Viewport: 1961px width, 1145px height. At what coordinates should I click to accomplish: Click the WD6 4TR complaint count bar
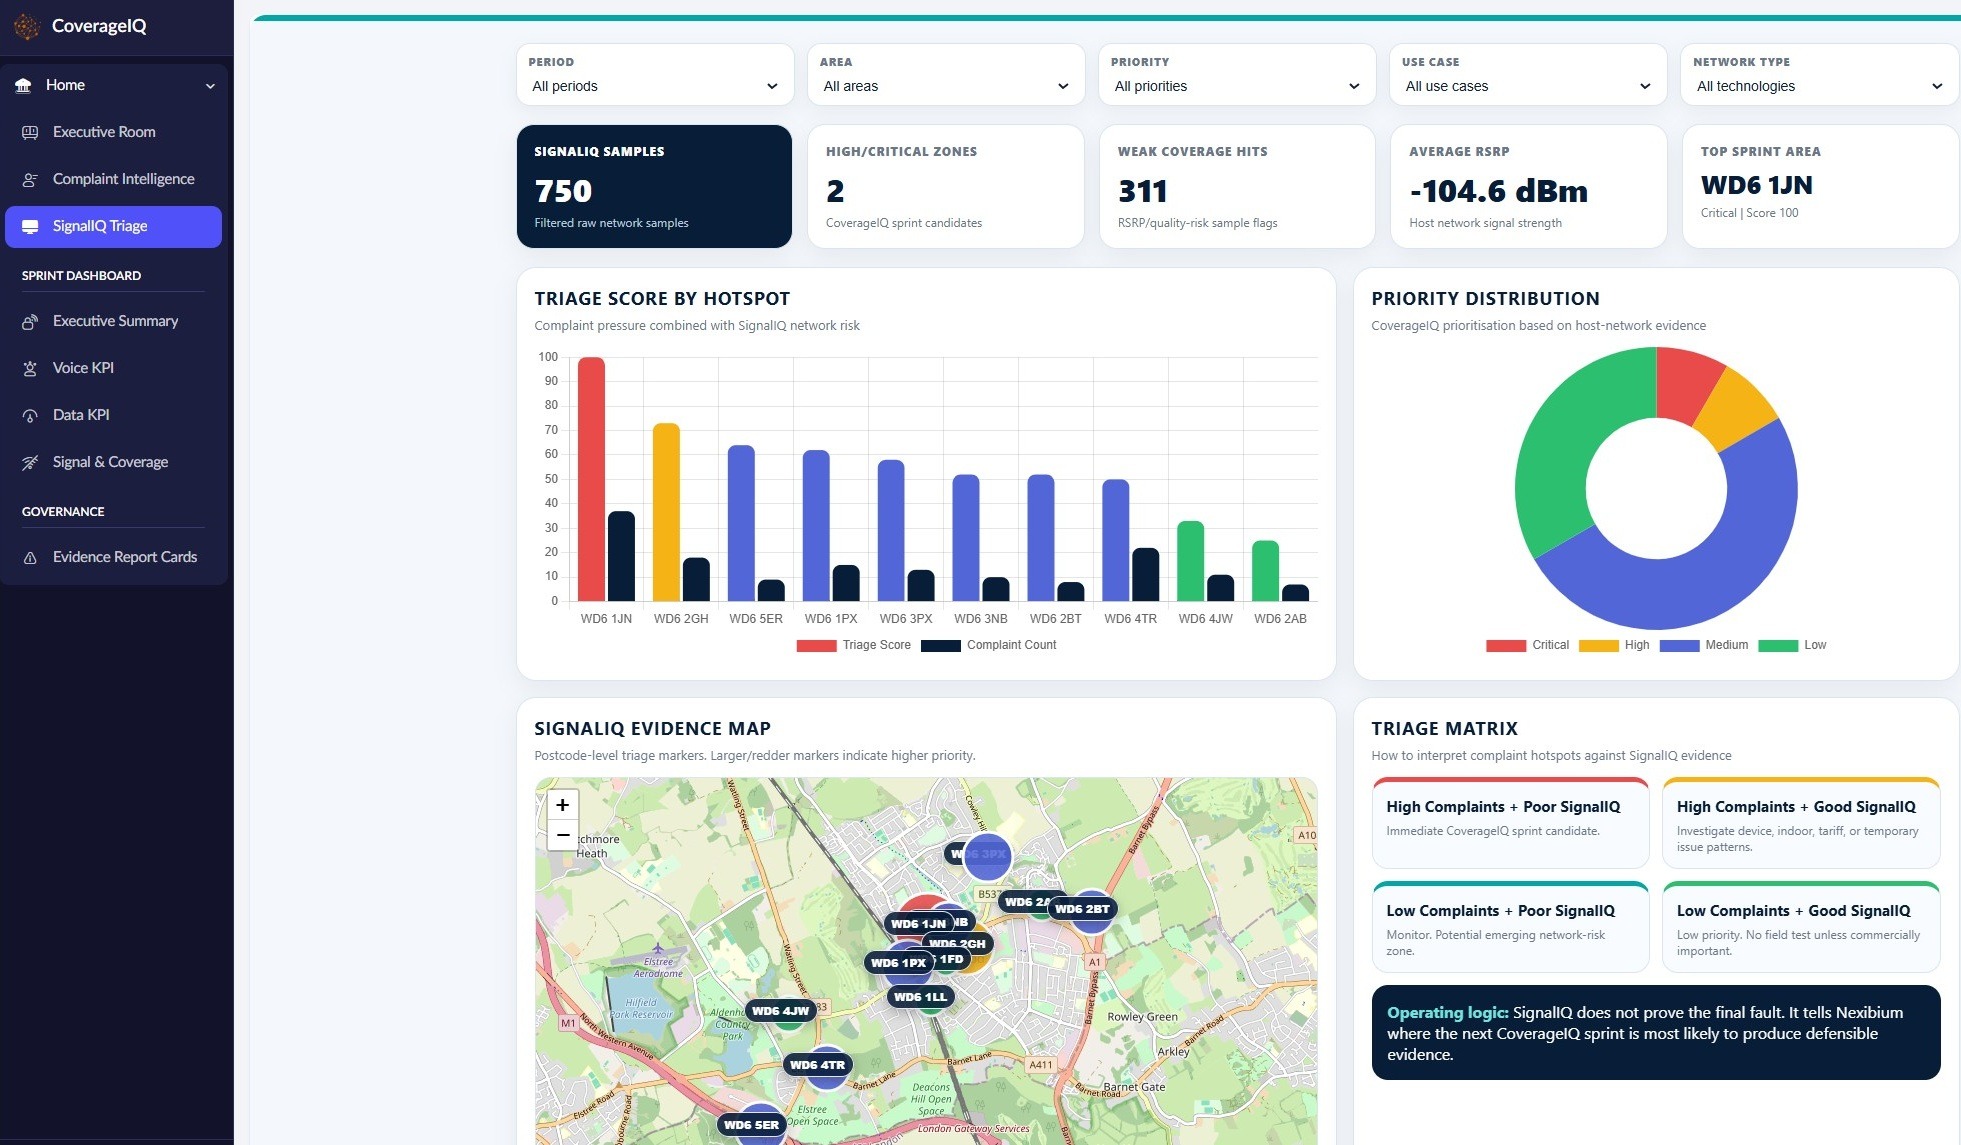coord(1146,574)
